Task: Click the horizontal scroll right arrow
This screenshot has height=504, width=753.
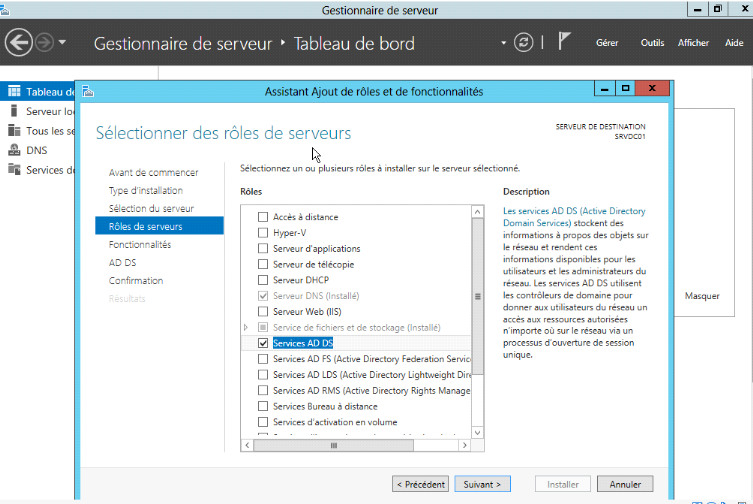Action: [x=464, y=445]
